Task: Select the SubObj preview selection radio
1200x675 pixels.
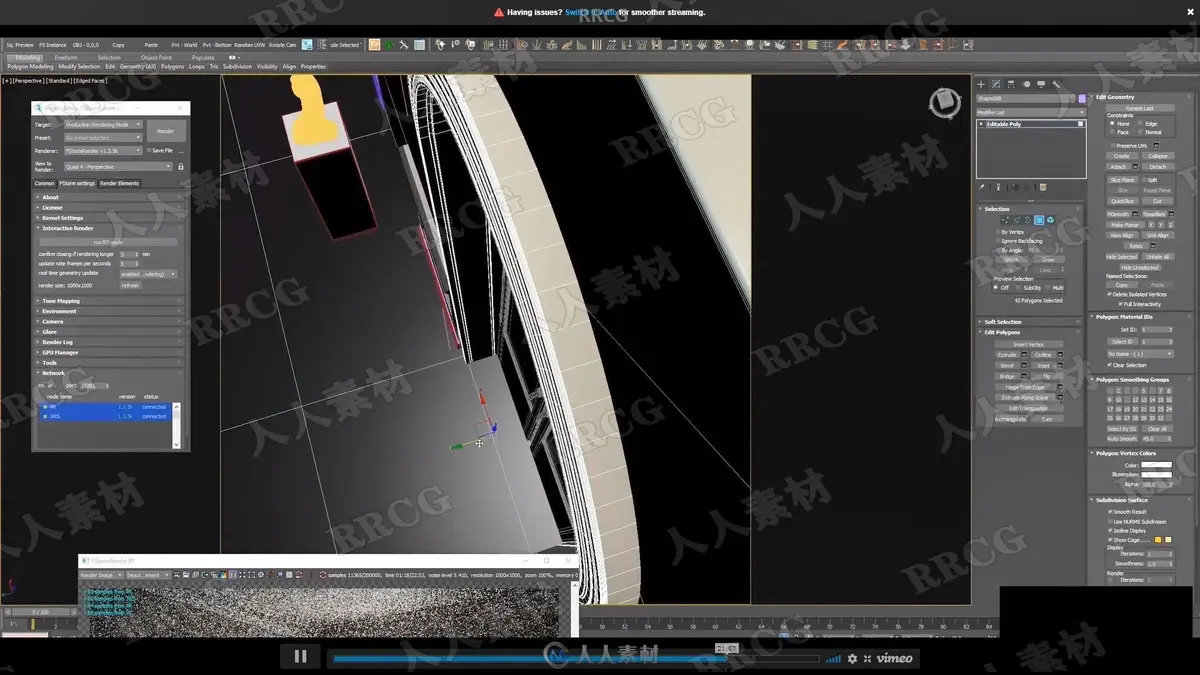Action: pos(1018,288)
